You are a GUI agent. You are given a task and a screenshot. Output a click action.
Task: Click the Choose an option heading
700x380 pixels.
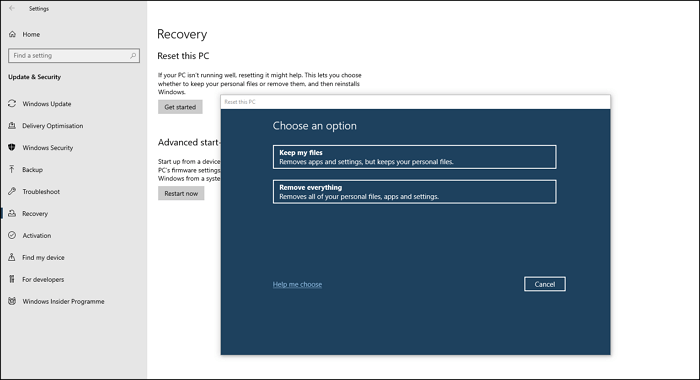(x=314, y=126)
